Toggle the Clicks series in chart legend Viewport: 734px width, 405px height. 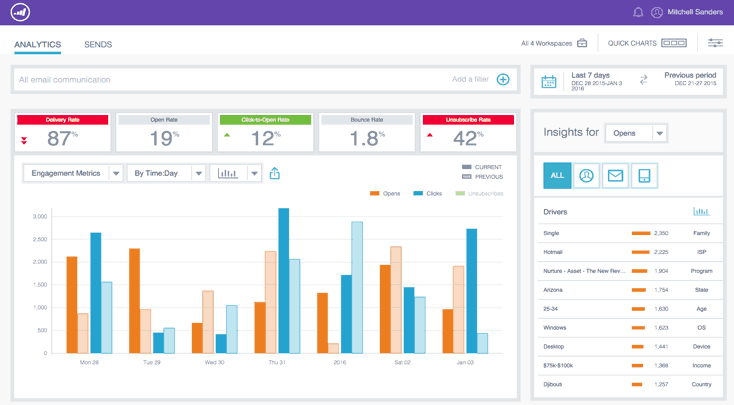coord(428,194)
